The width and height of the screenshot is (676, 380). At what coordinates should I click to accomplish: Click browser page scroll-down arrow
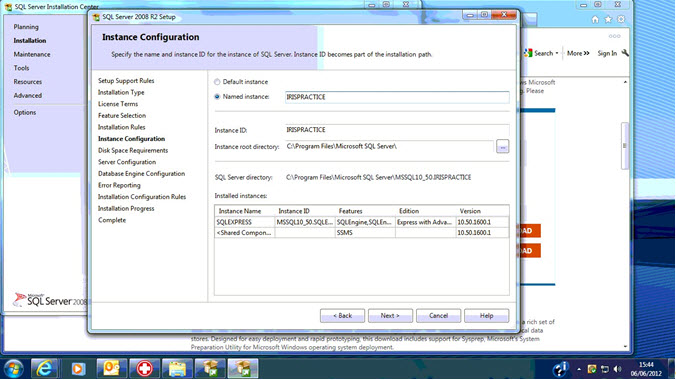pyautogui.click(x=625, y=347)
